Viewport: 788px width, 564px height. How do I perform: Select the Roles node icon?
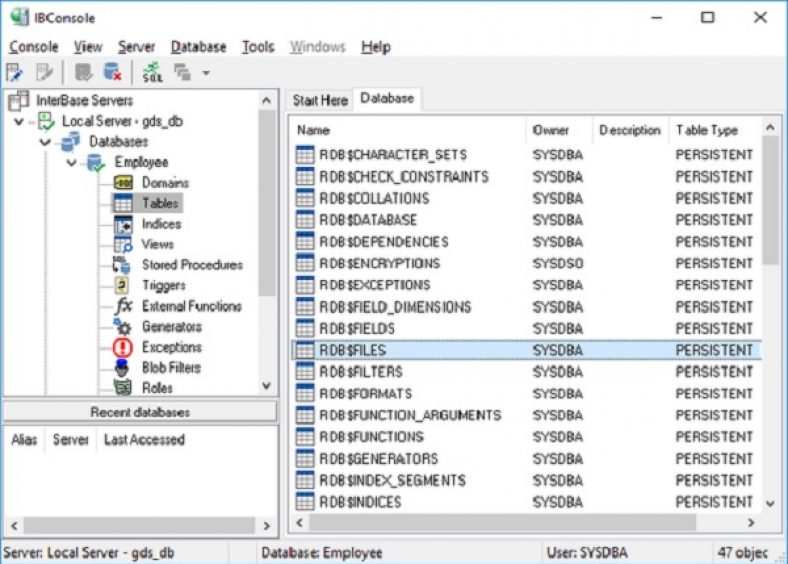pos(123,388)
